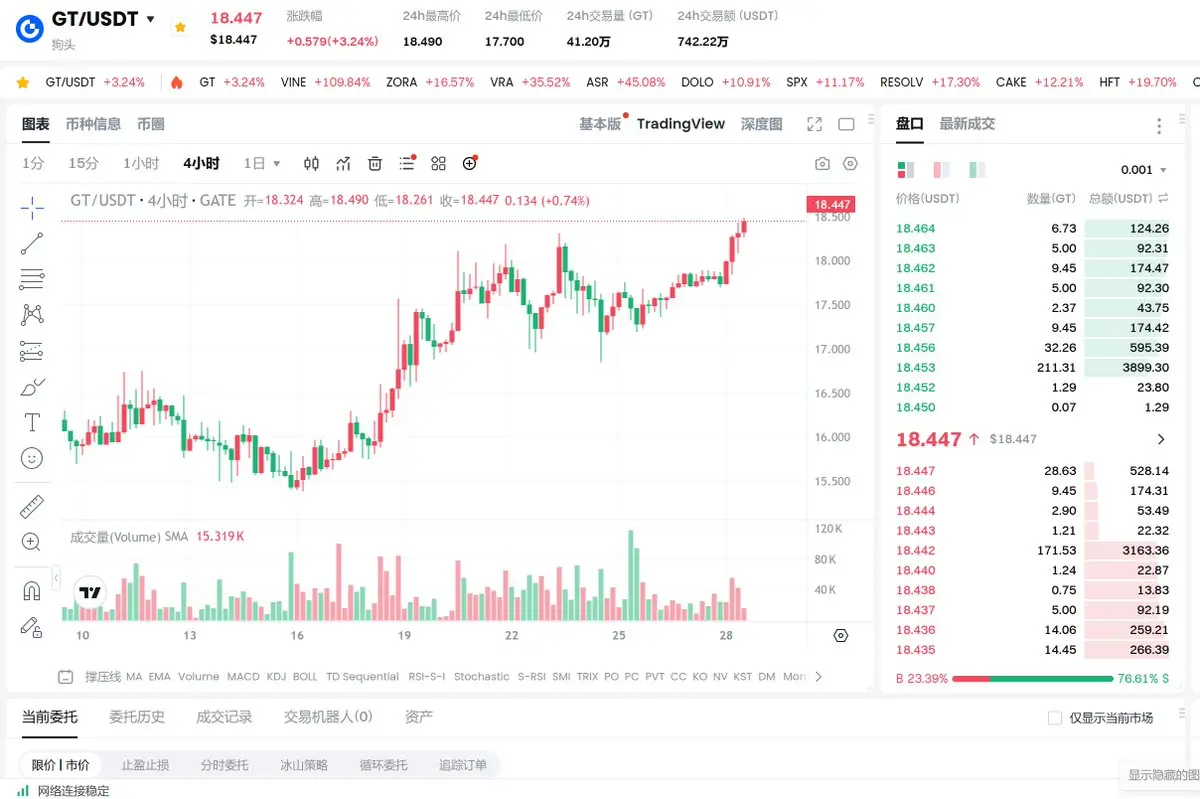Enter fullscreen chart mode

(815, 125)
